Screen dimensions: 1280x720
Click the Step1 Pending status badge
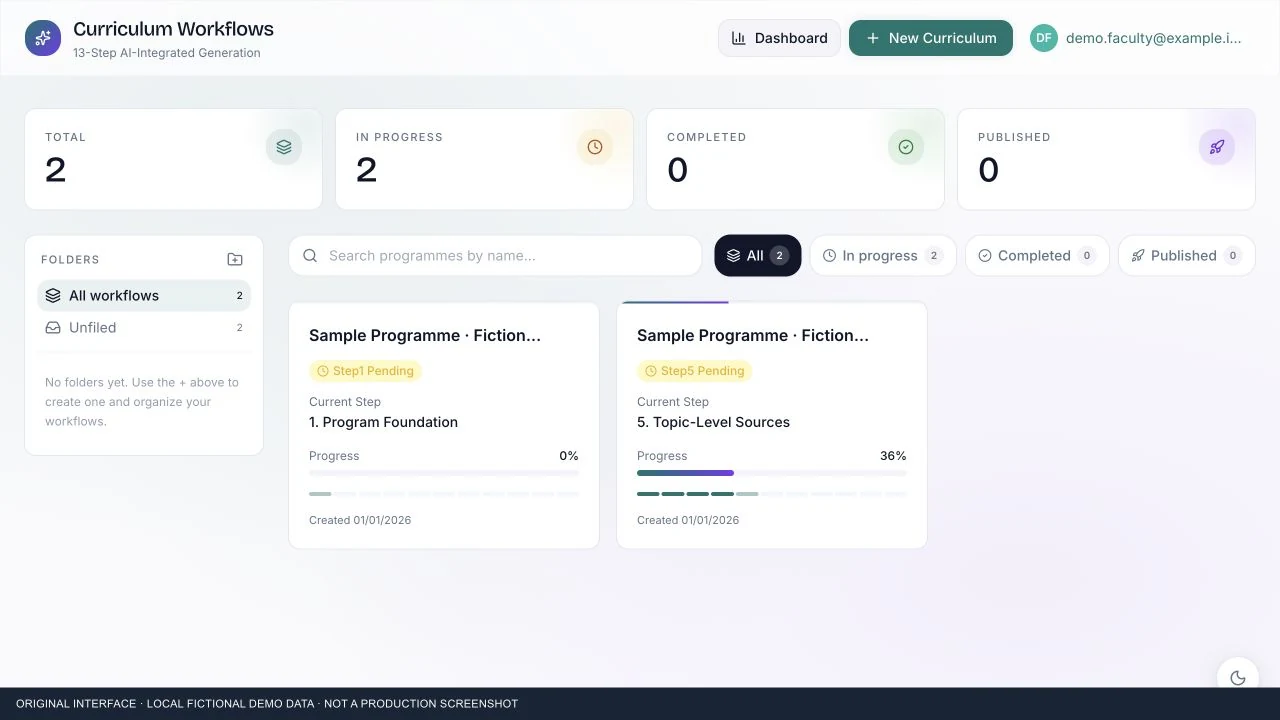(x=365, y=371)
